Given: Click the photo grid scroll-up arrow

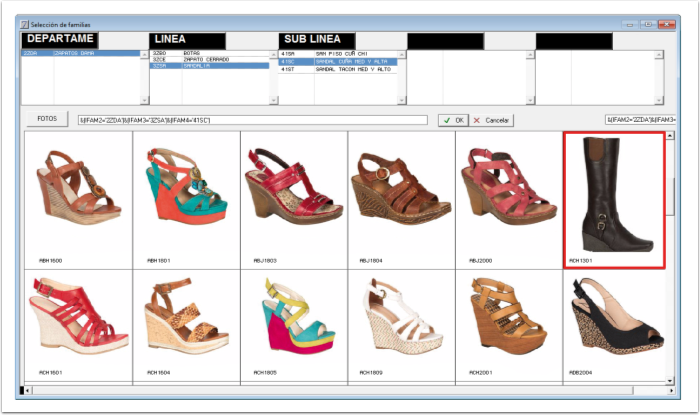Looking at the screenshot, I should click(670, 135).
